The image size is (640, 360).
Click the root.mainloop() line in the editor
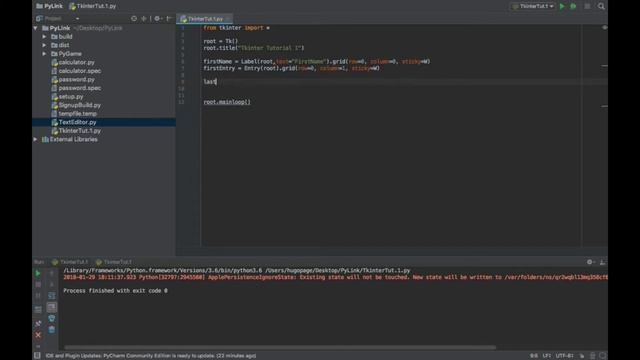pyautogui.click(x=227, y=102)
